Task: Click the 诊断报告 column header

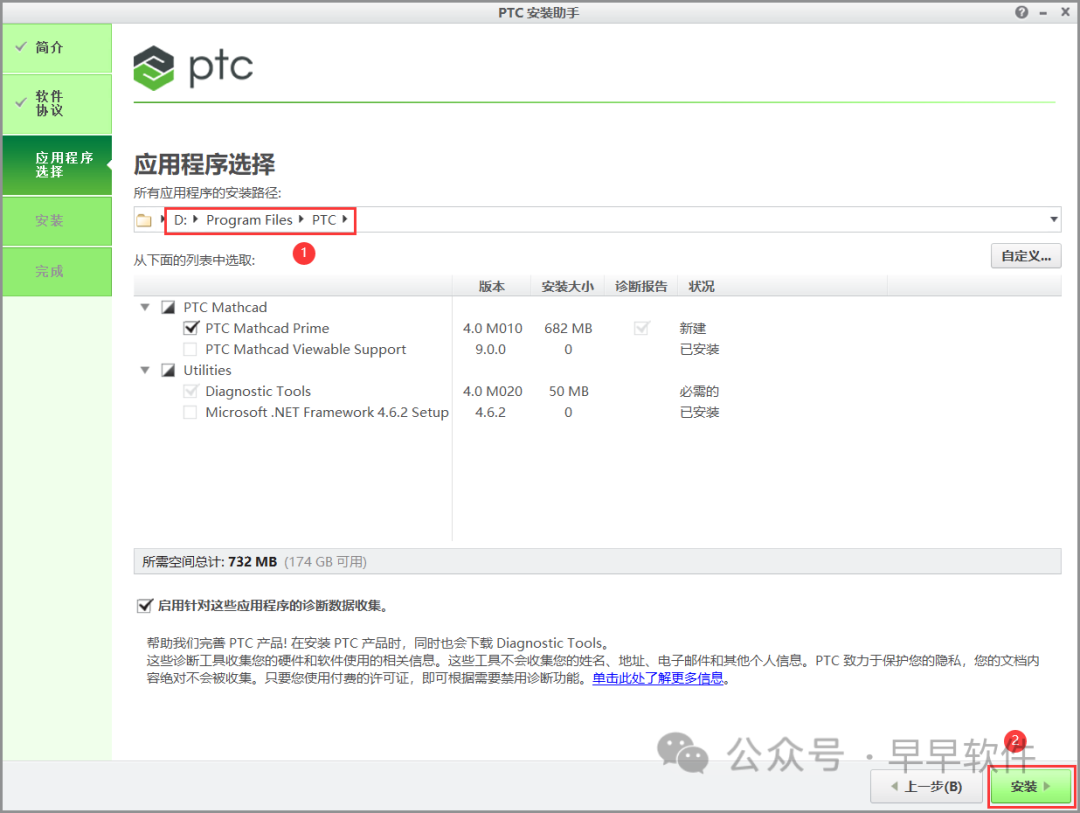Action: [641, 287]
